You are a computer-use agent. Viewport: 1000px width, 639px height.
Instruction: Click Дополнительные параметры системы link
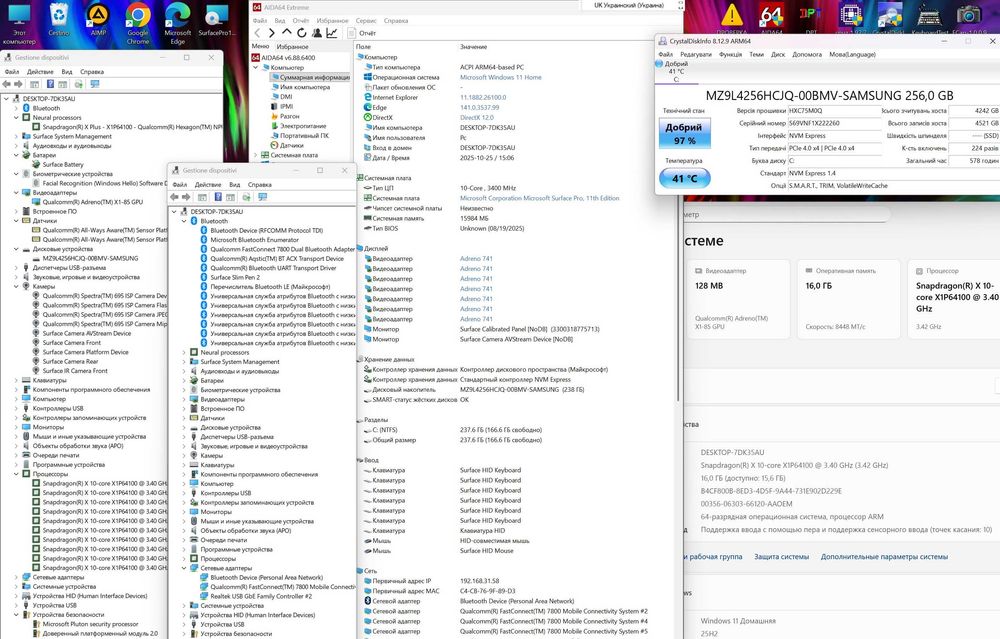[884, 557]
